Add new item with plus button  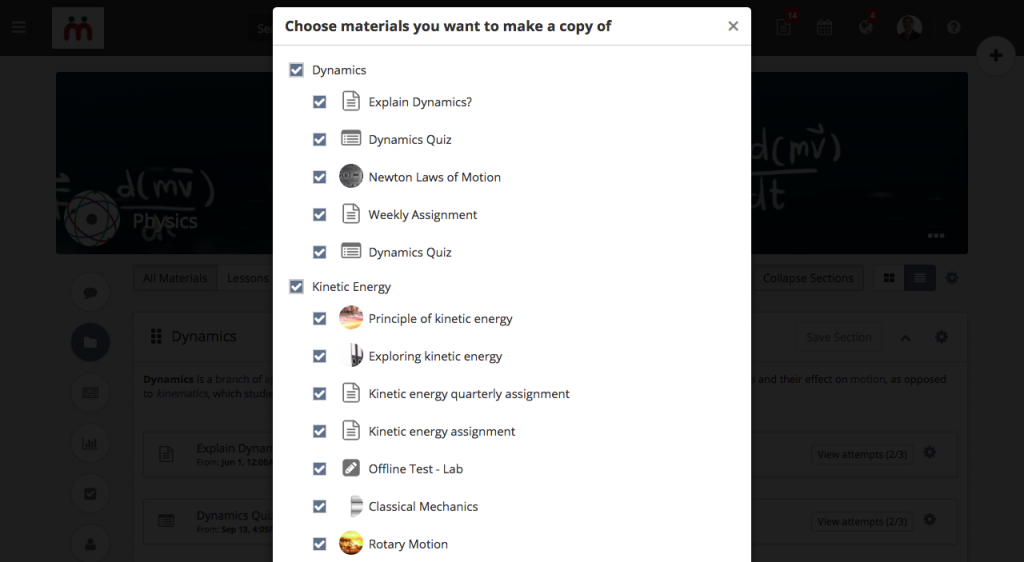(x=995, y=55)
